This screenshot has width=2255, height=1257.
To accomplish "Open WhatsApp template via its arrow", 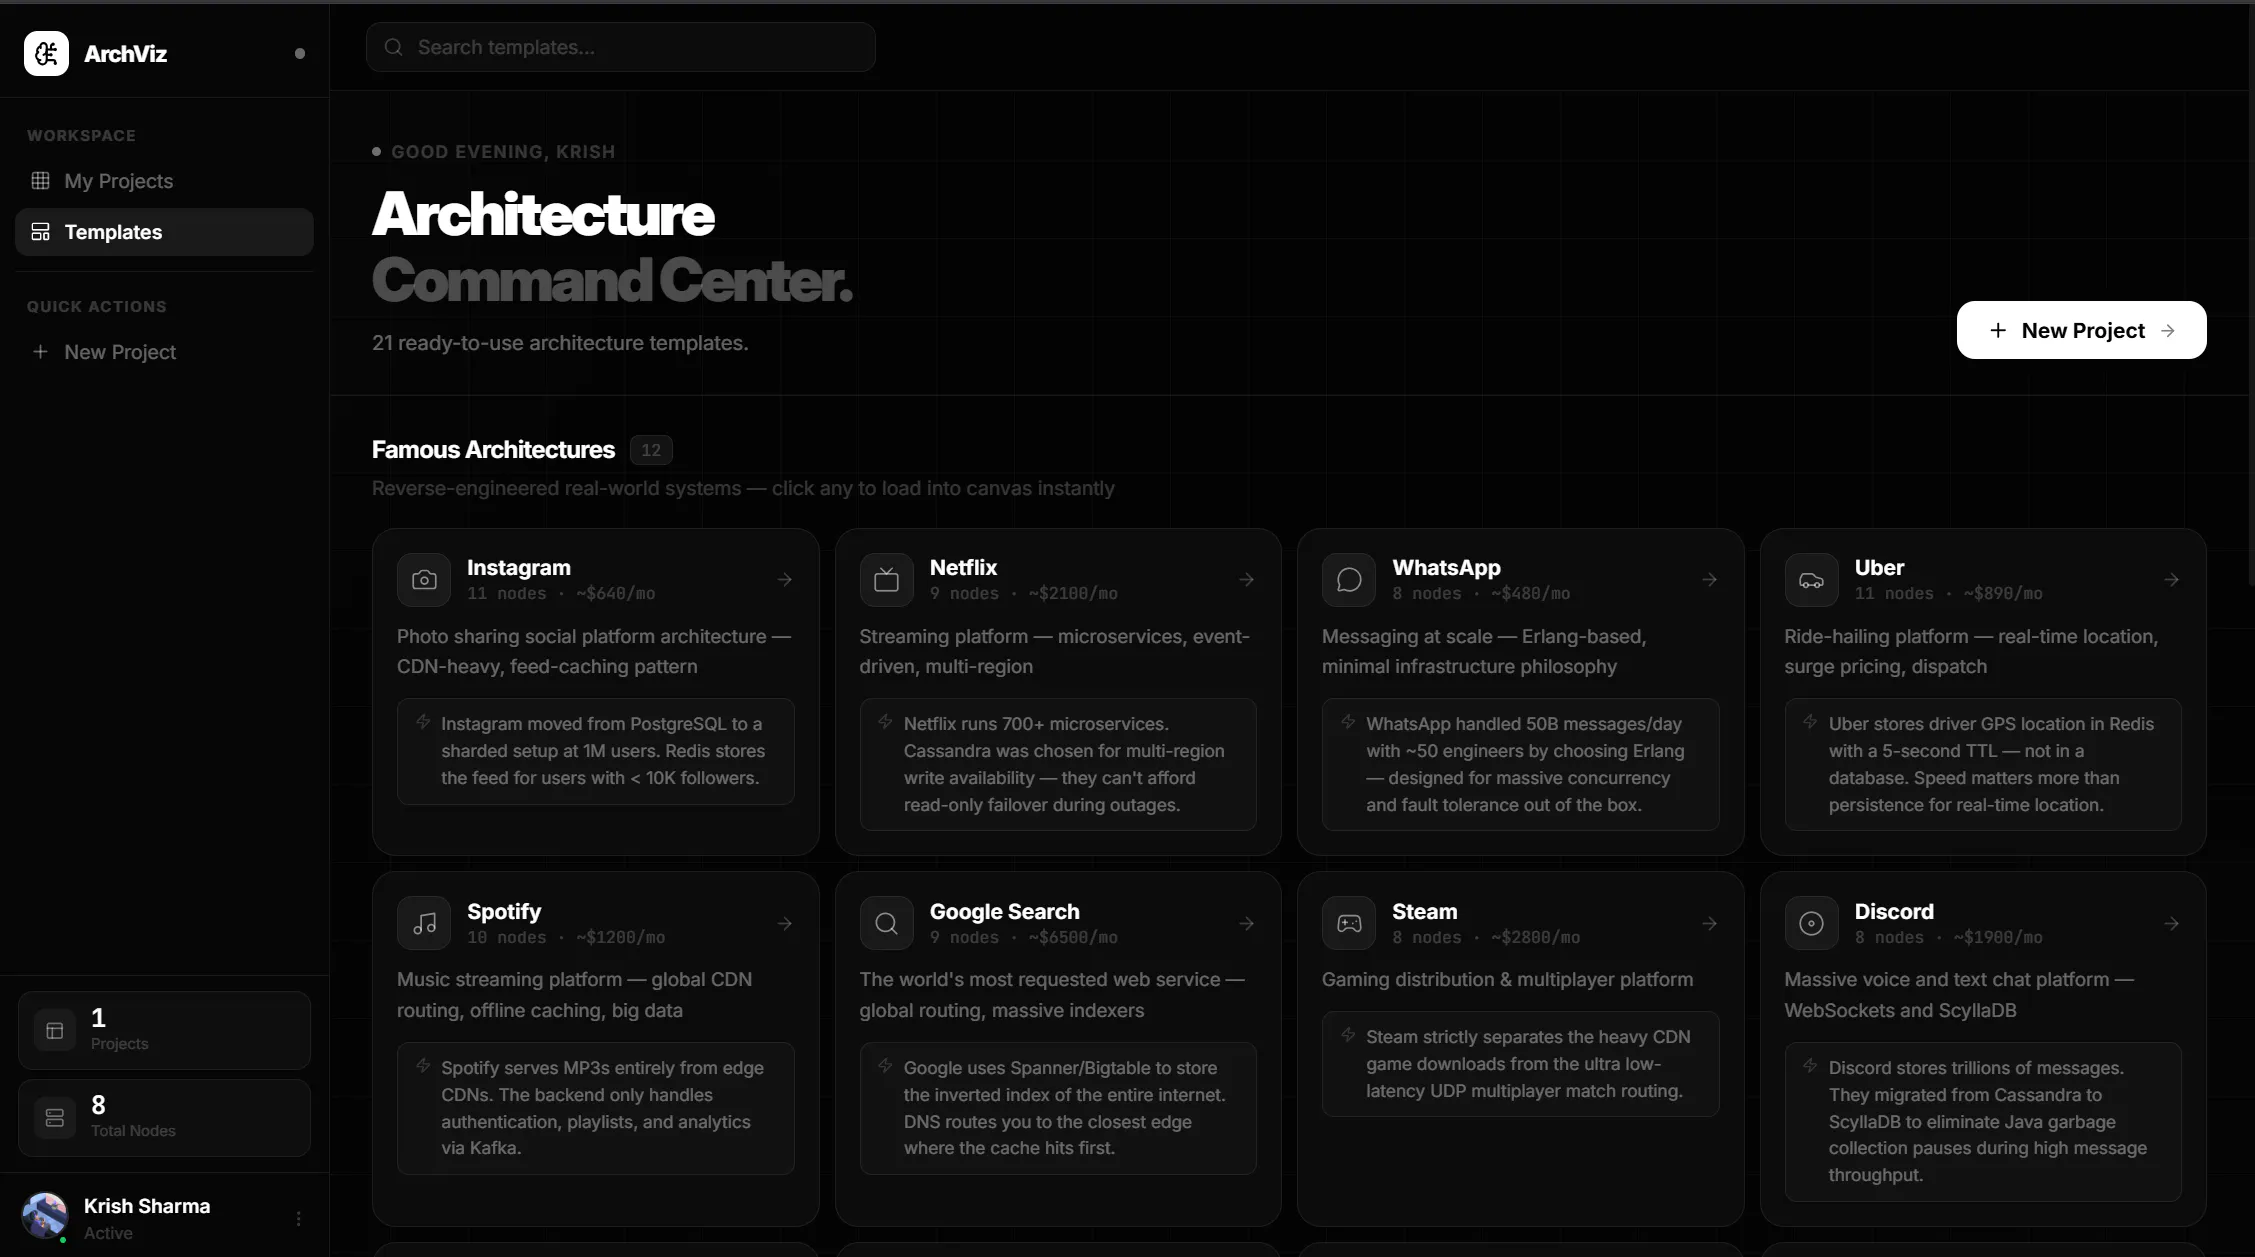I will 1709,580.
